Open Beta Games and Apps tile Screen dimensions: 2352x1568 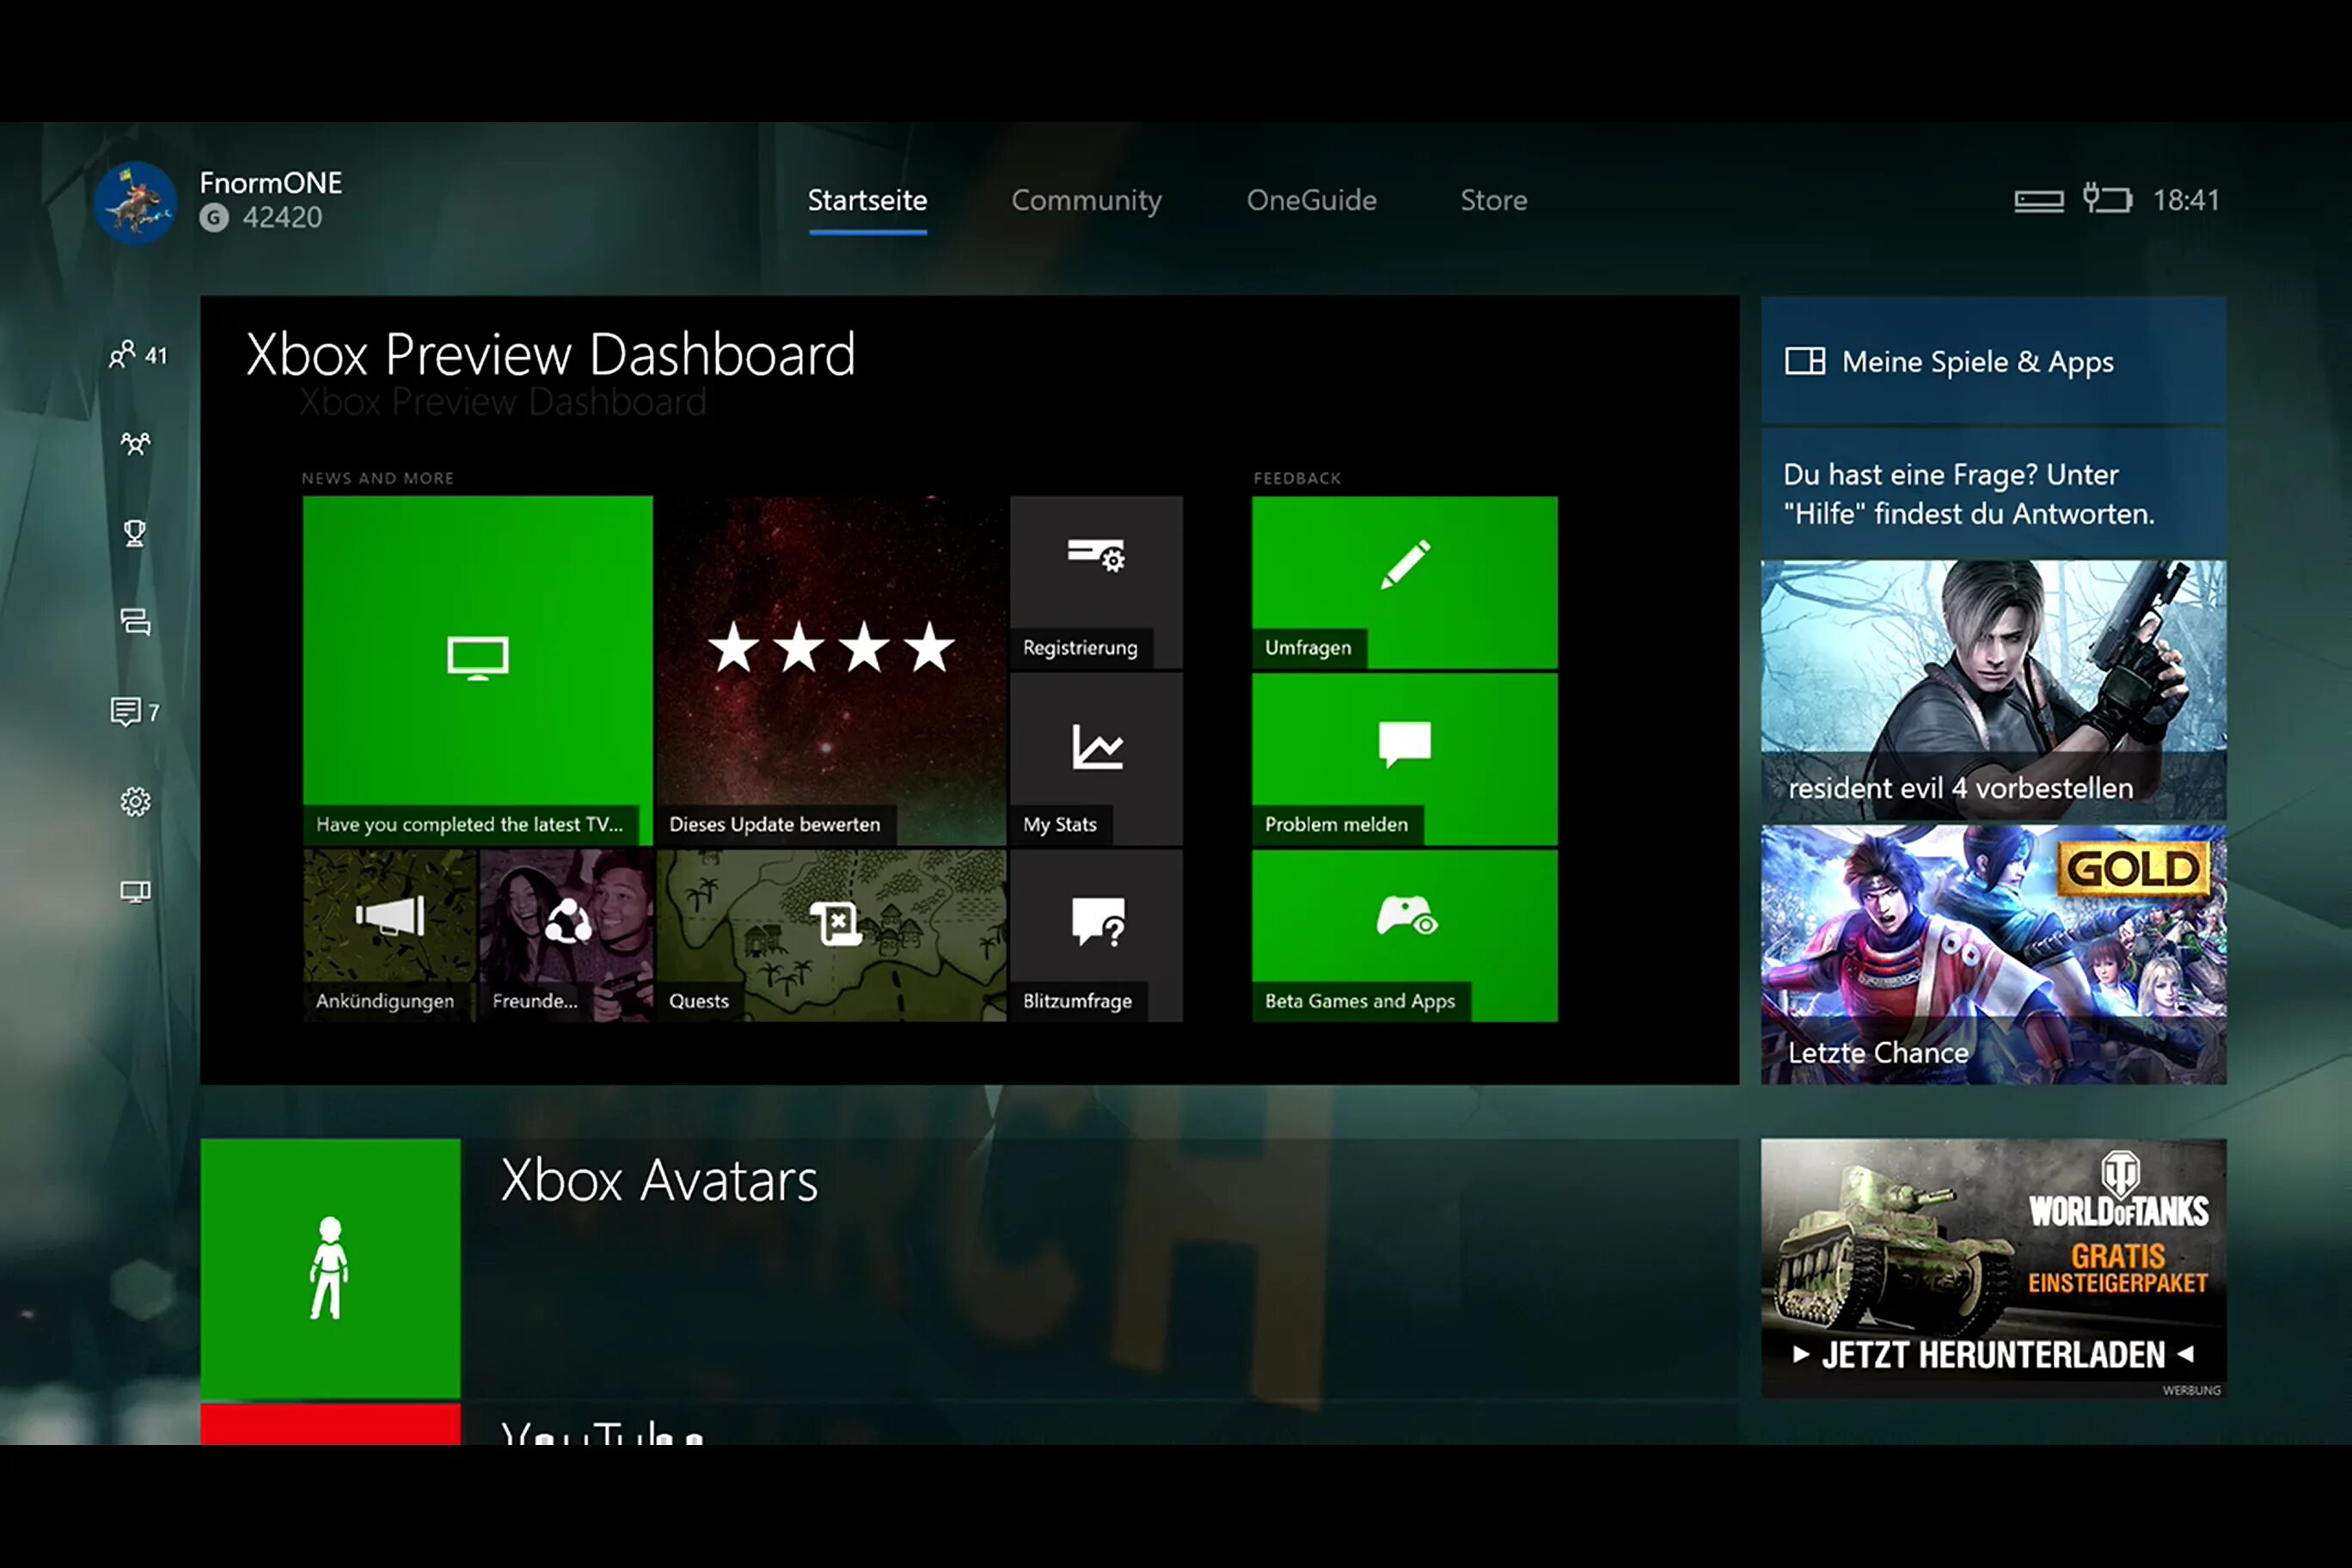(1404, 935)
